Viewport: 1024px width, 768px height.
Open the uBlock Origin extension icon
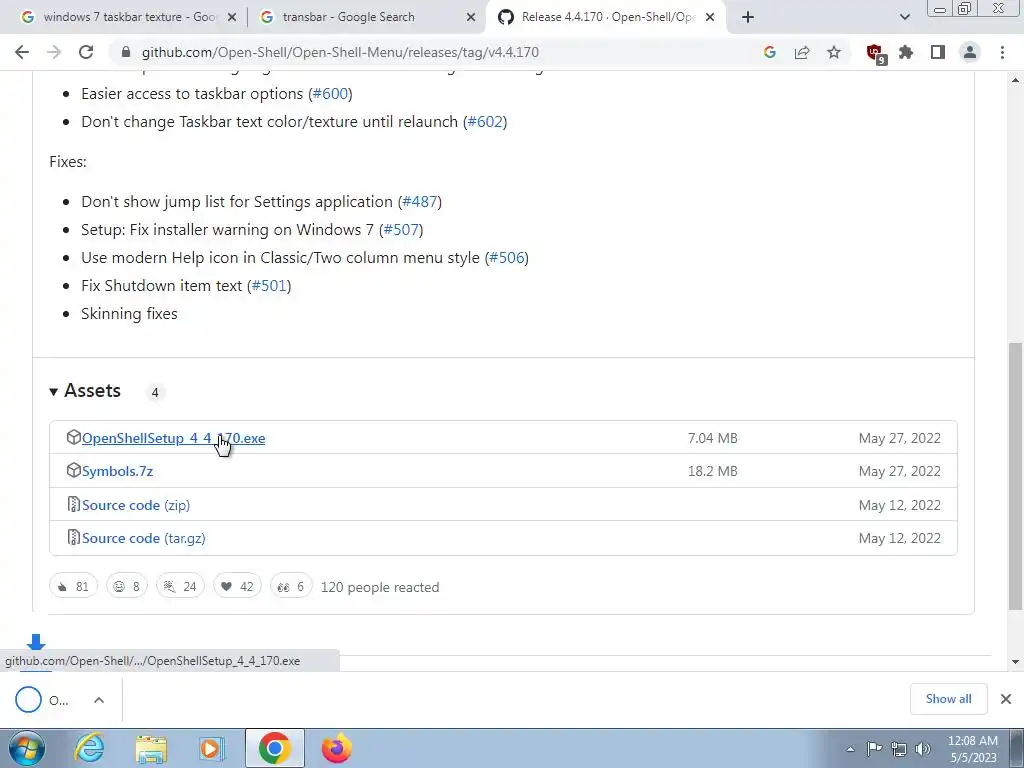click(875, 53)
